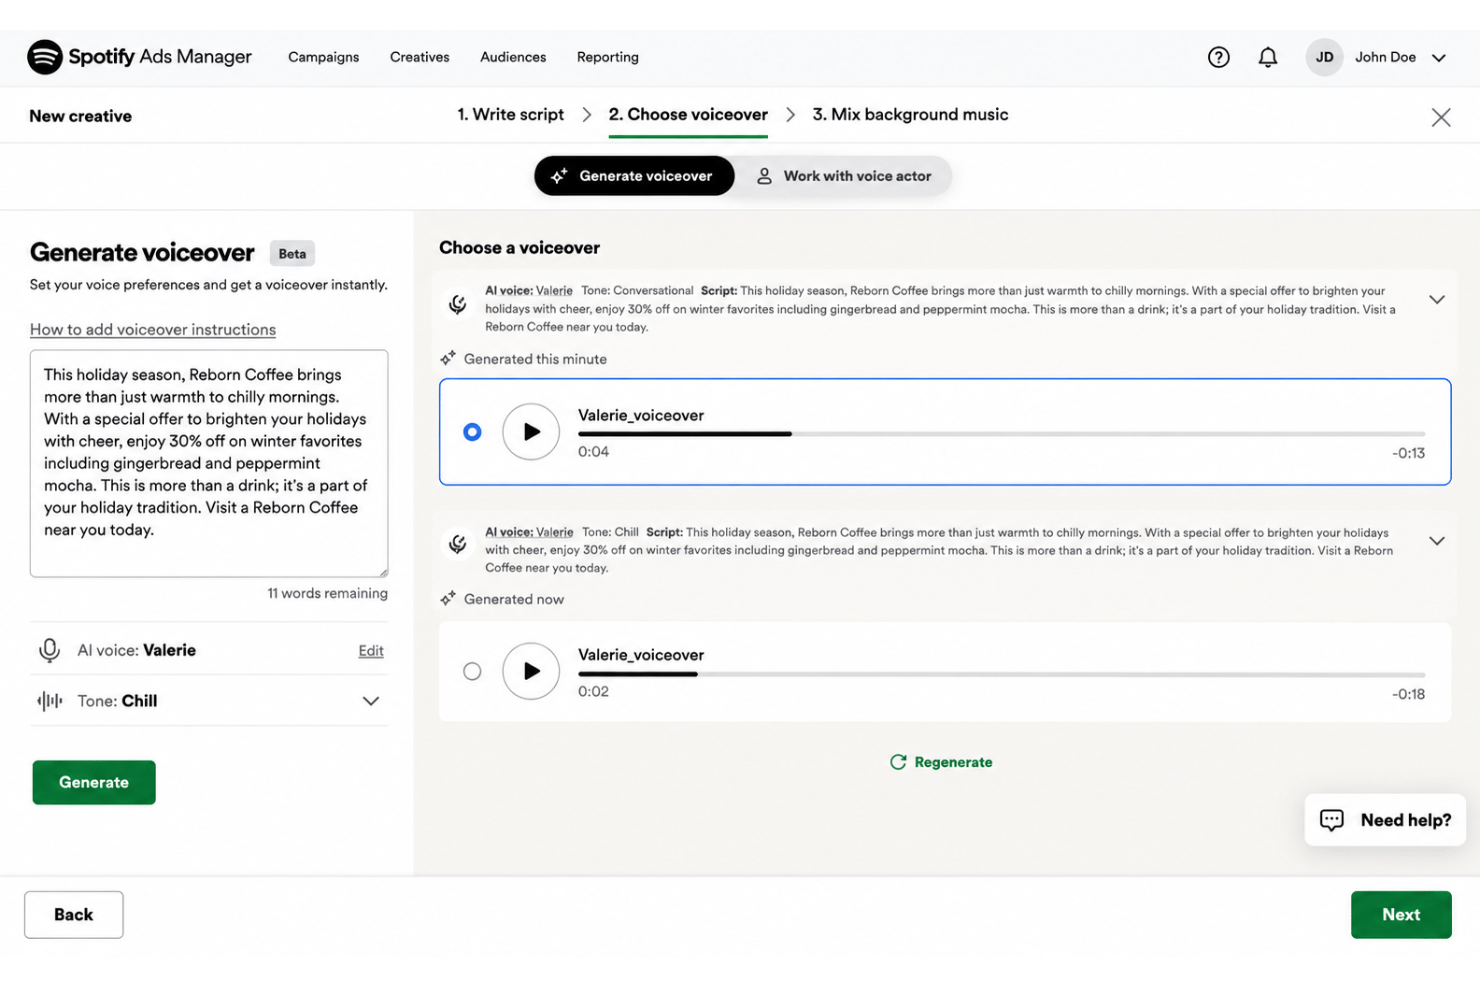Click the 'Choose a voiceover' heading

[x=519, y=248]
